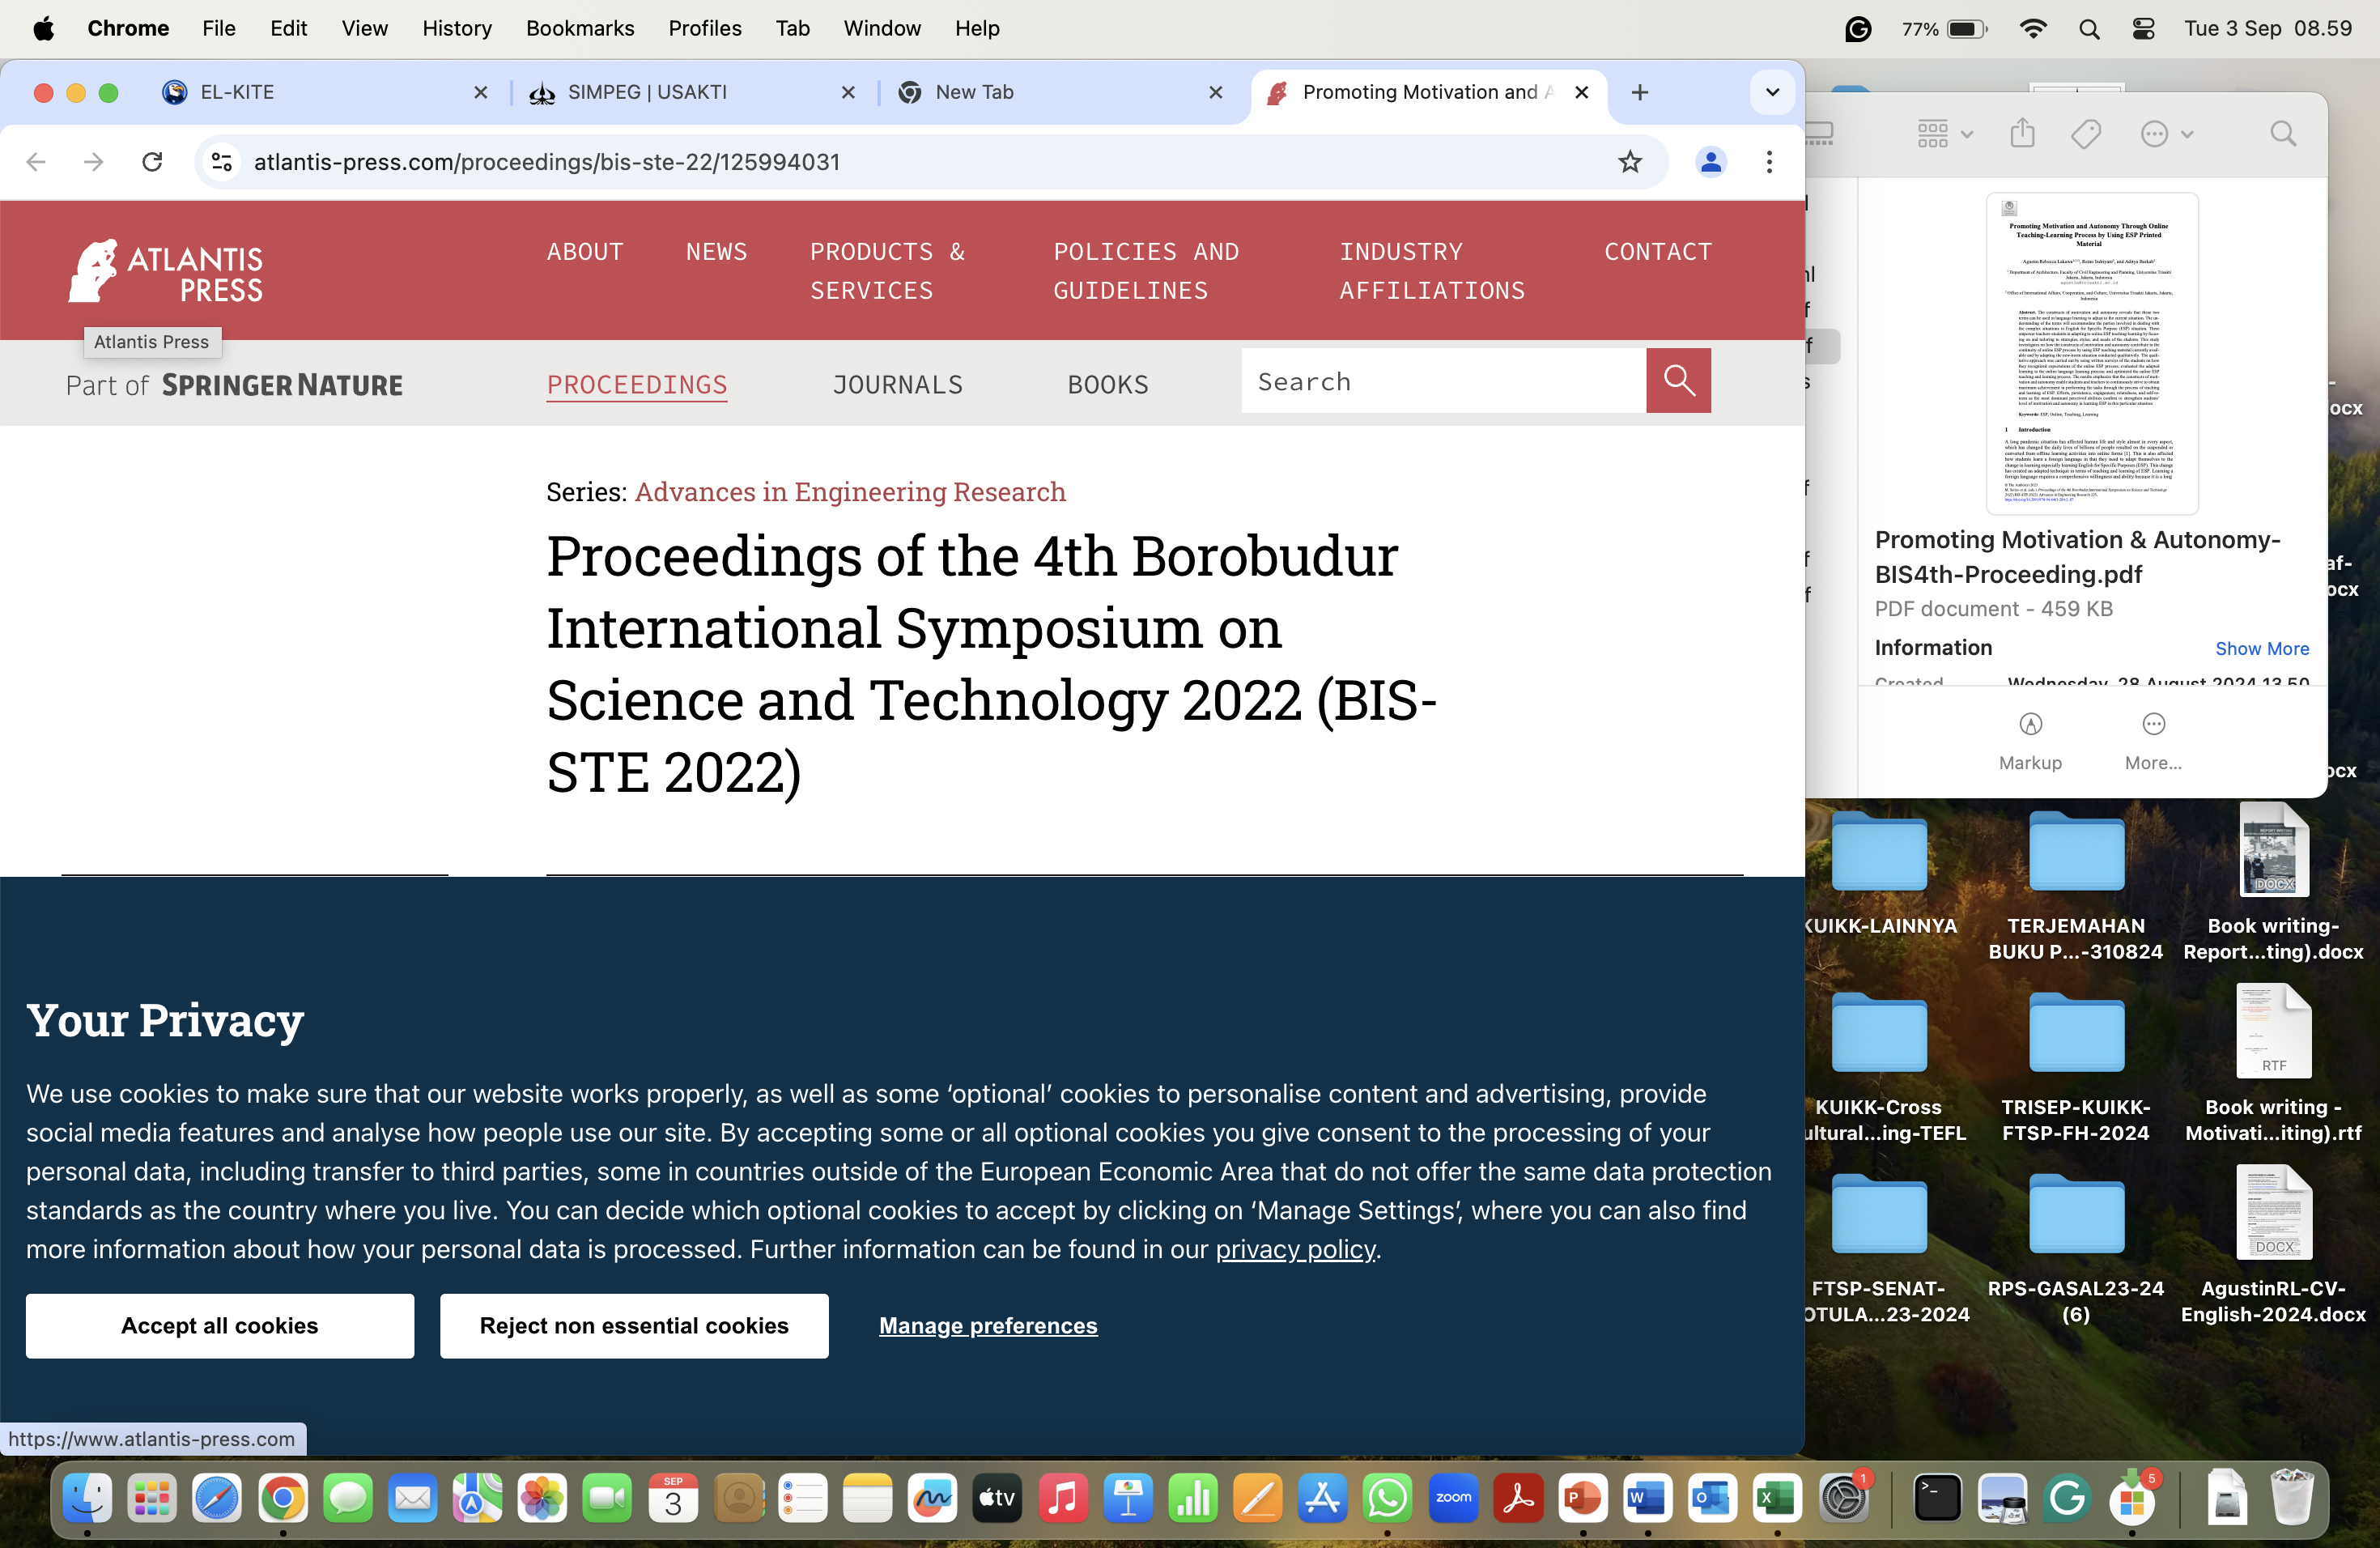Open Advances in Engineering Research series link
2380x1548 pixels.
point(850,492)
